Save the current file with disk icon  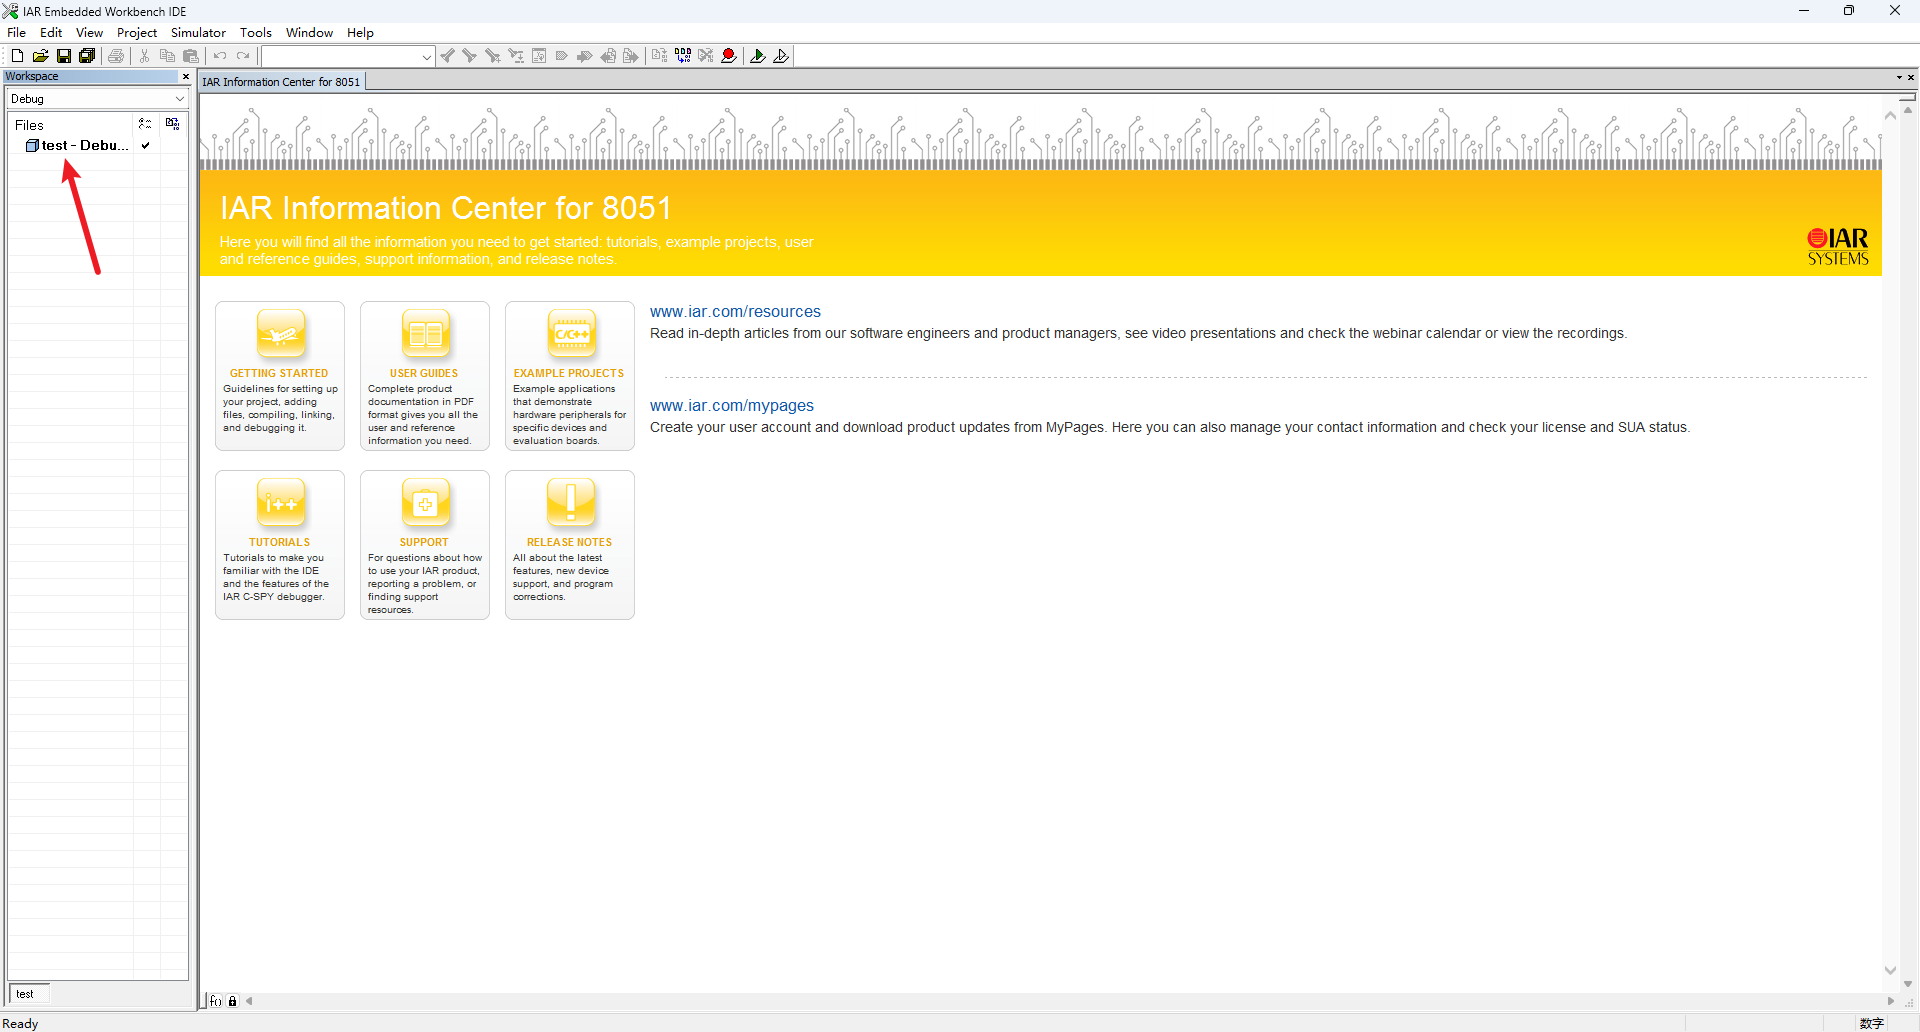pos(64,56)
